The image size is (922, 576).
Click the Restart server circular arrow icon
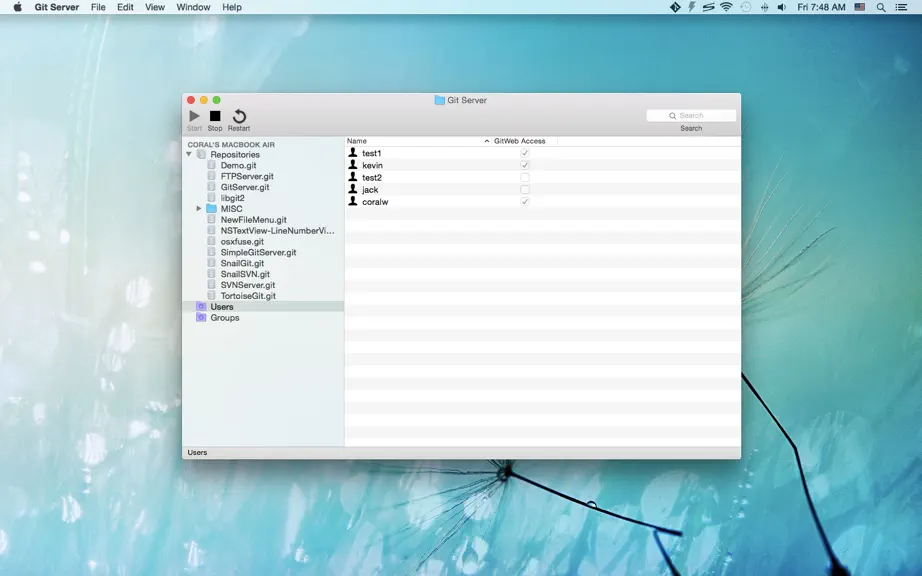click(239, 116)
